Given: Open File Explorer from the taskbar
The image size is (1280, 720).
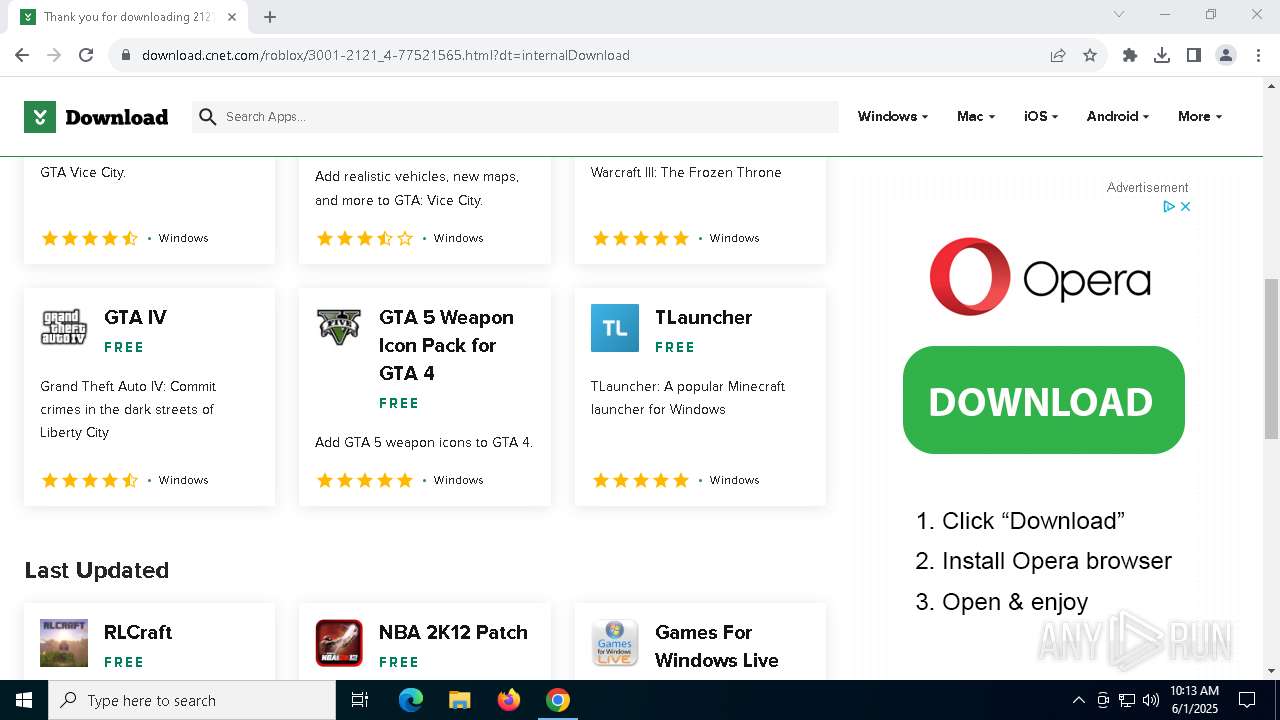Looking at the screenshot, I should click(x=459, y=700).
